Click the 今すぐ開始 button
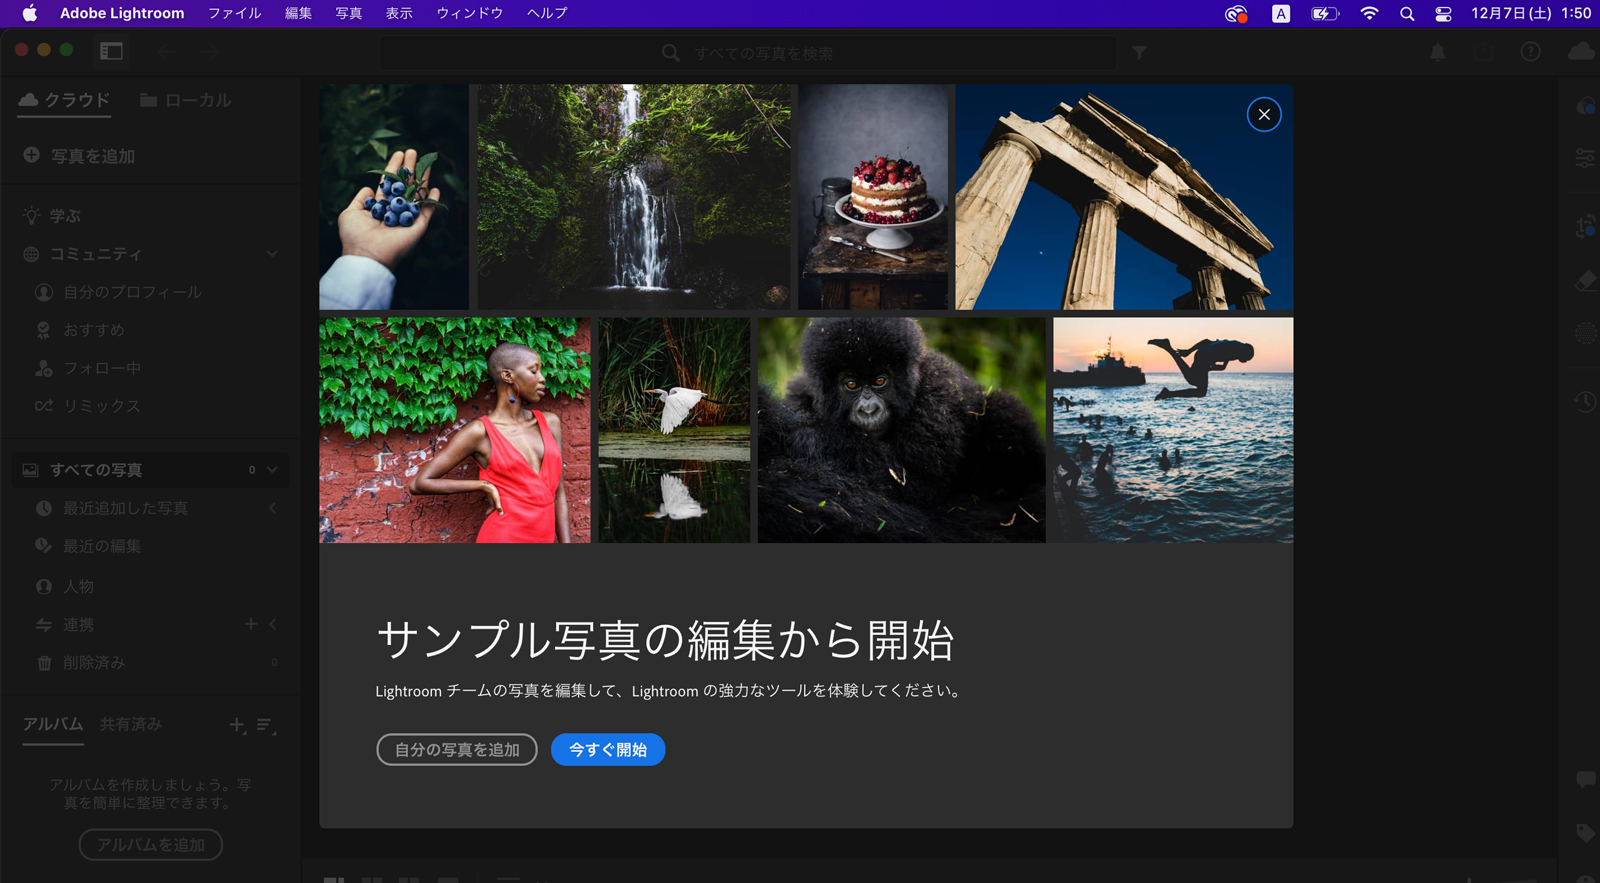This screenshot has width=1600, height=883. (x=607, y=750)
